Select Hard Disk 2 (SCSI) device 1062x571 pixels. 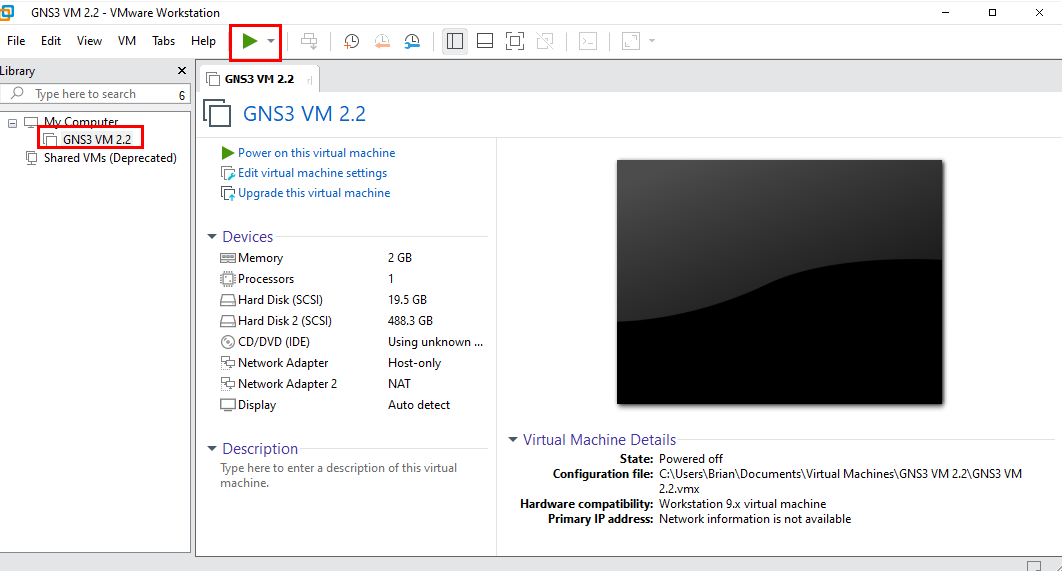pos(352,321)
